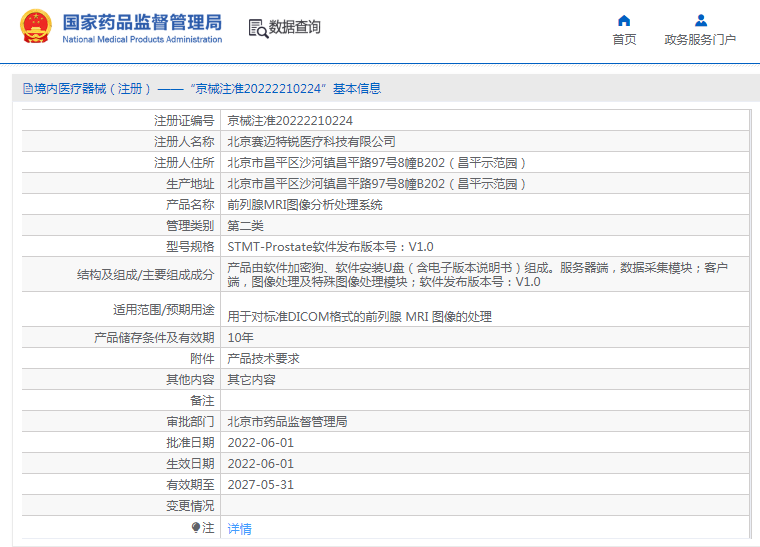Image resolution: width=760 pixels, height=547 pixels.
Task: Click the document icon before 境内医疗器械
Action: [28, 89]
